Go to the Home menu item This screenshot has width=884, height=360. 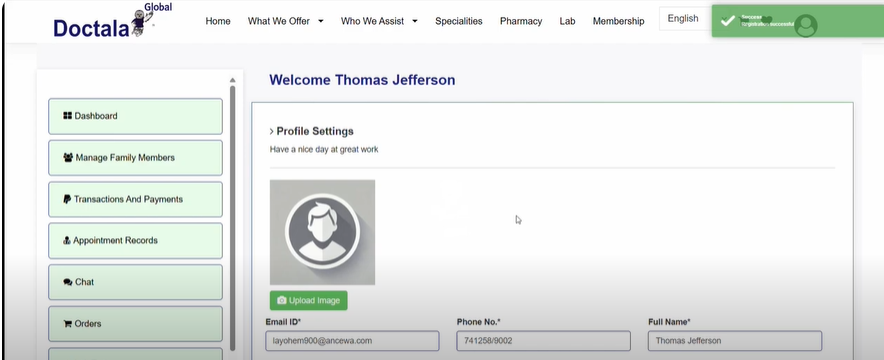[x=218, y=21]
